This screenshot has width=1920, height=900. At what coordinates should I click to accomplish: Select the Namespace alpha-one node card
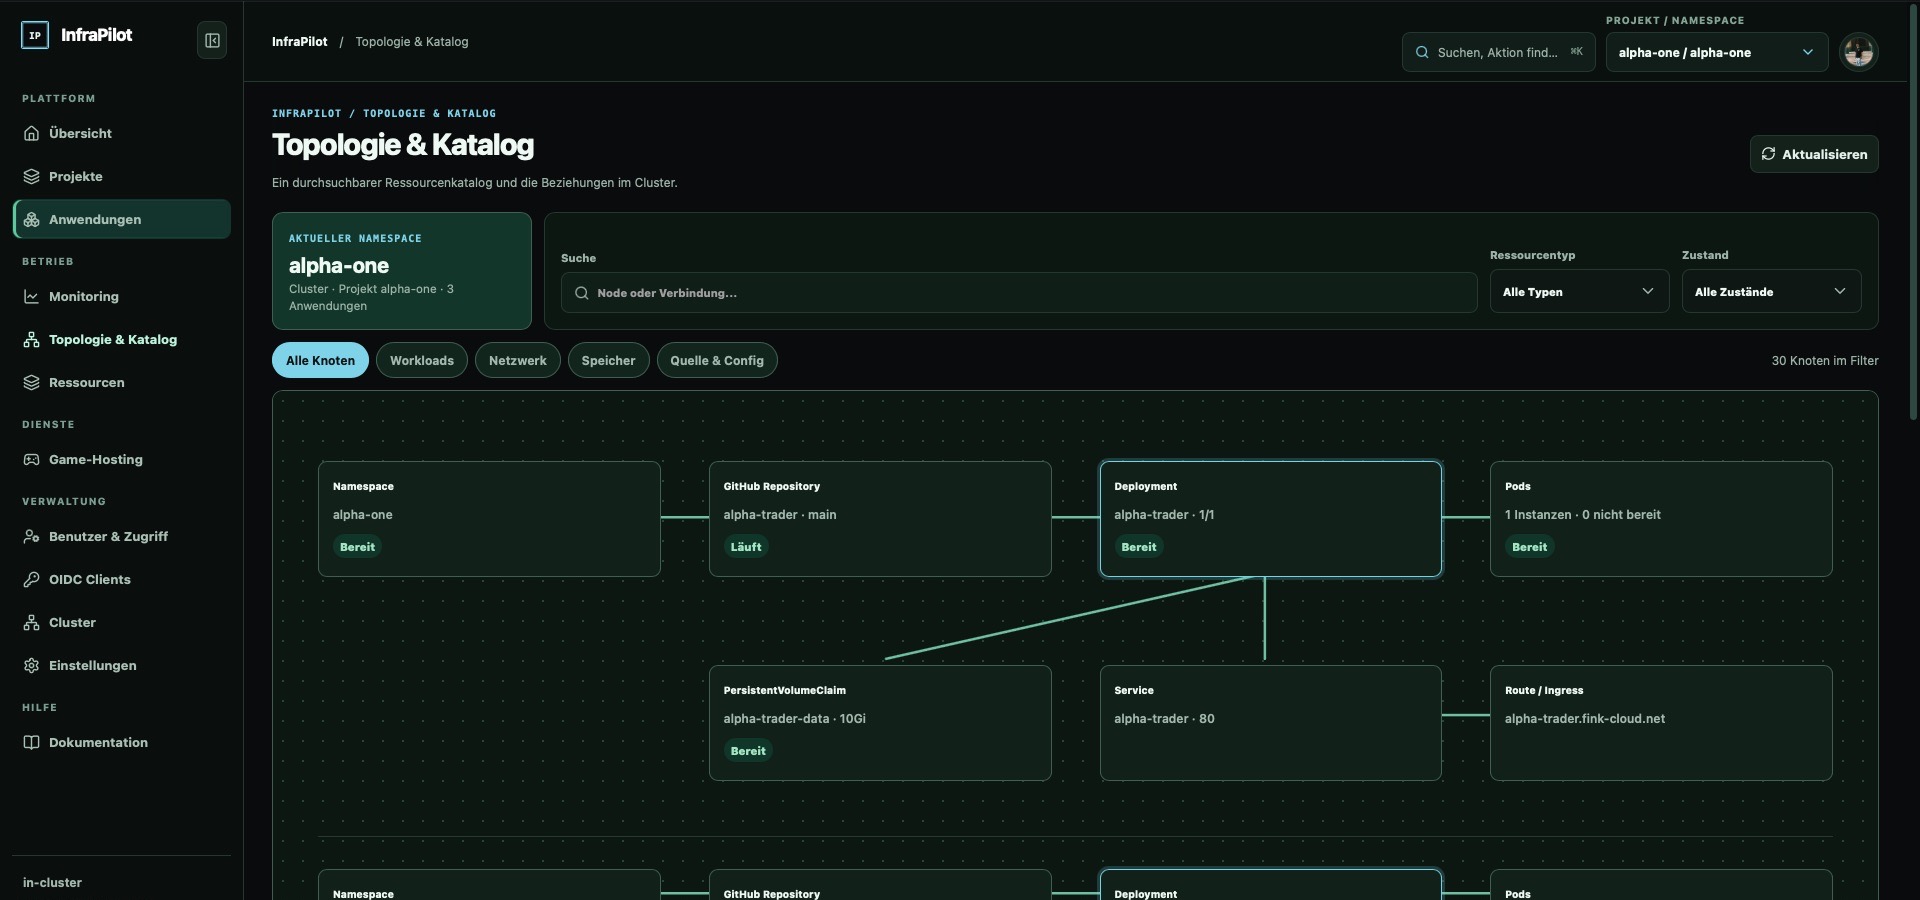(x=489, y=519)
